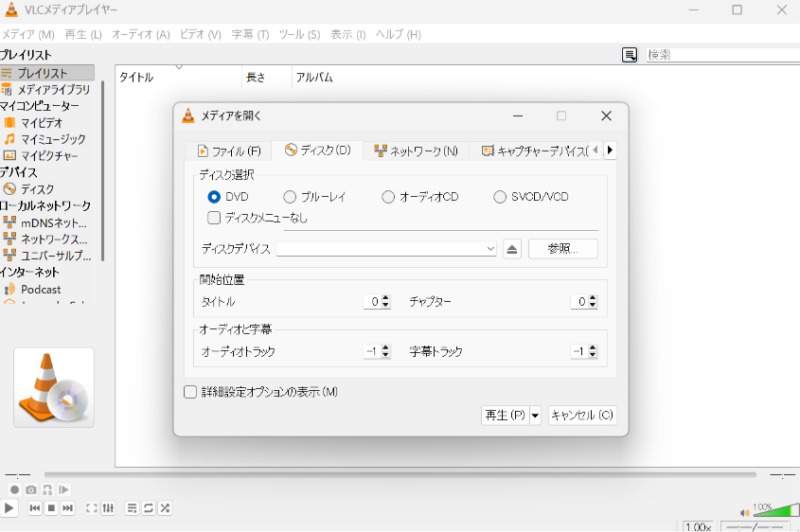800x532 pixels.
Task: Toggle fullscreen video mode icon
Action: tap(91, 508)
